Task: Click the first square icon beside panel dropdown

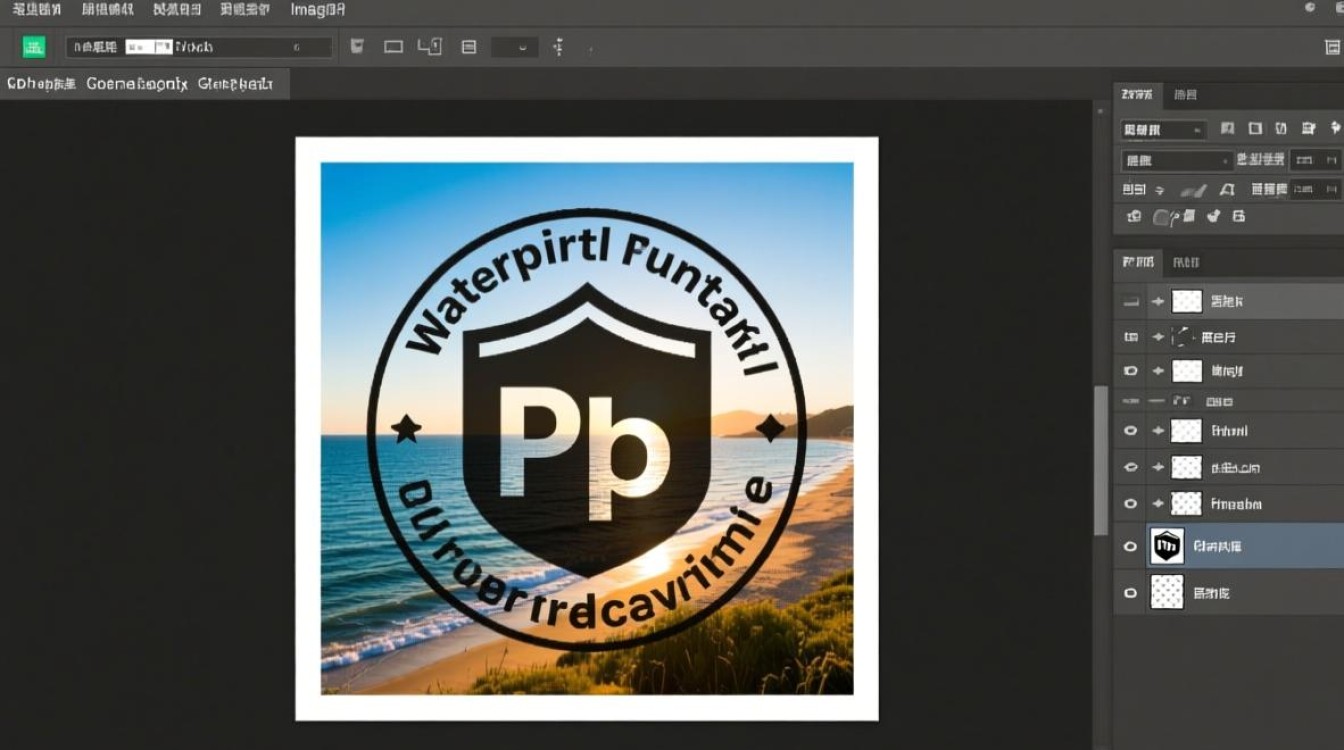Action: click(x=1228, y=129)
